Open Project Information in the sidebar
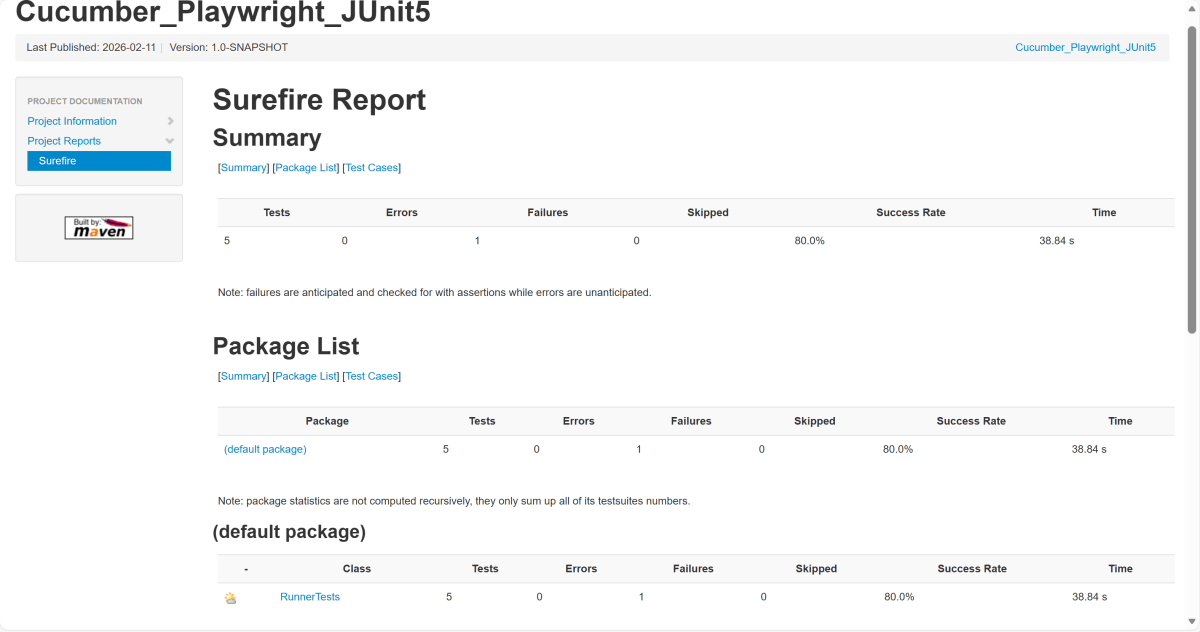The image size is (1200, 632). [x=72, y=121]
